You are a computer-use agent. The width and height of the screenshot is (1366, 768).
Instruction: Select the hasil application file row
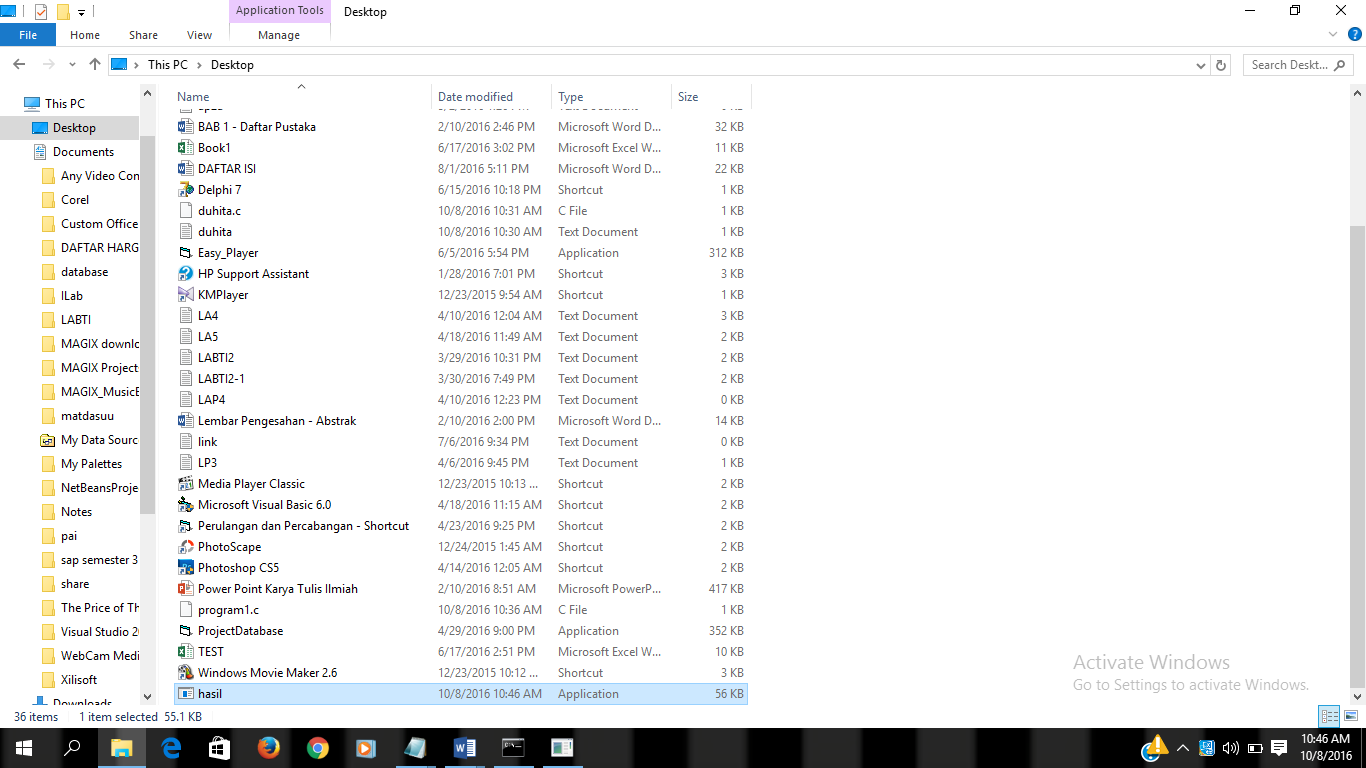click(x=460, y=694)
